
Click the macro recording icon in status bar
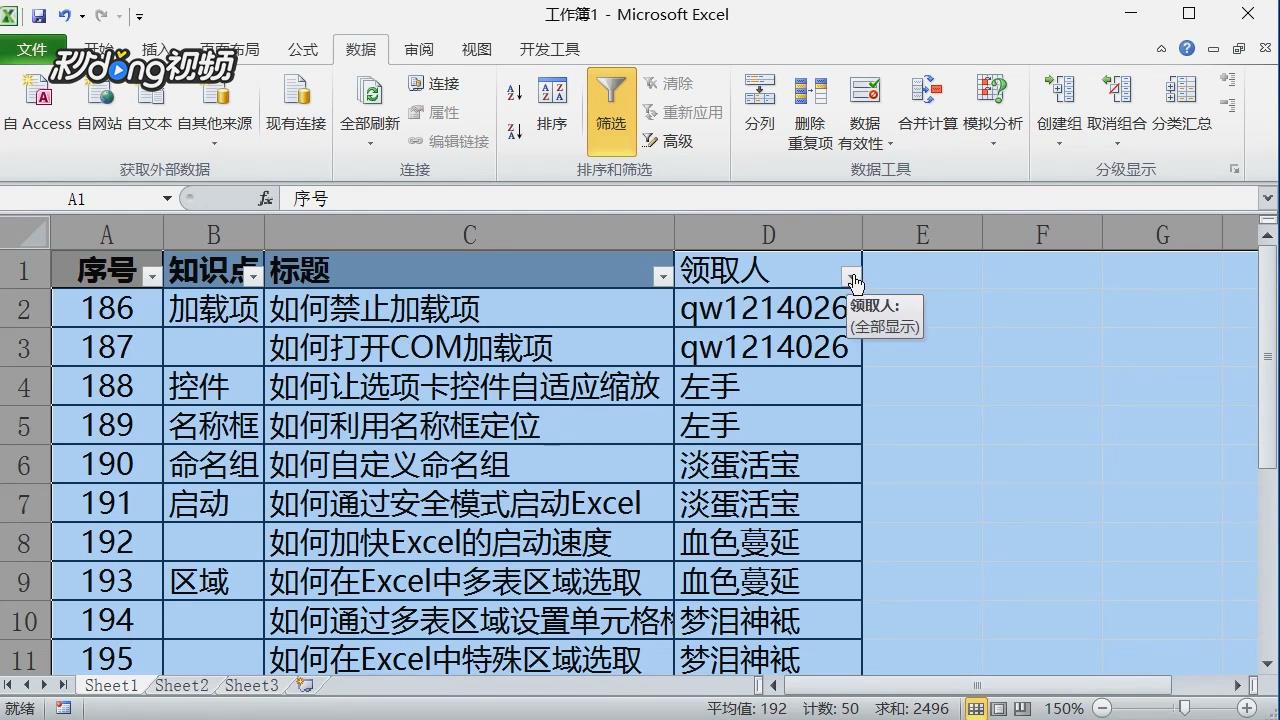[x=63, y=708]
